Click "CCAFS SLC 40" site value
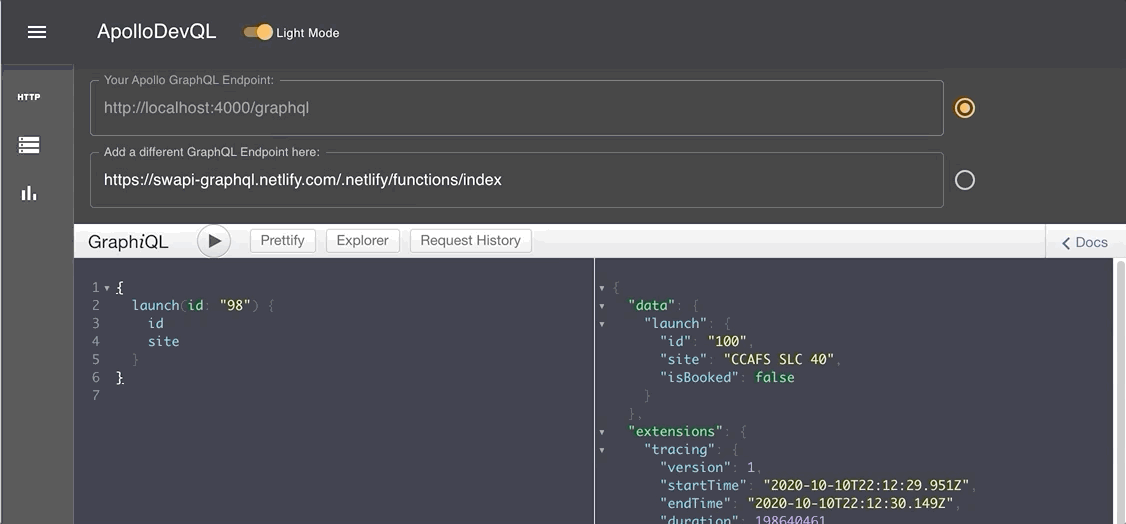Viewport: 1126px width, 524px height. tap(780, 360)
